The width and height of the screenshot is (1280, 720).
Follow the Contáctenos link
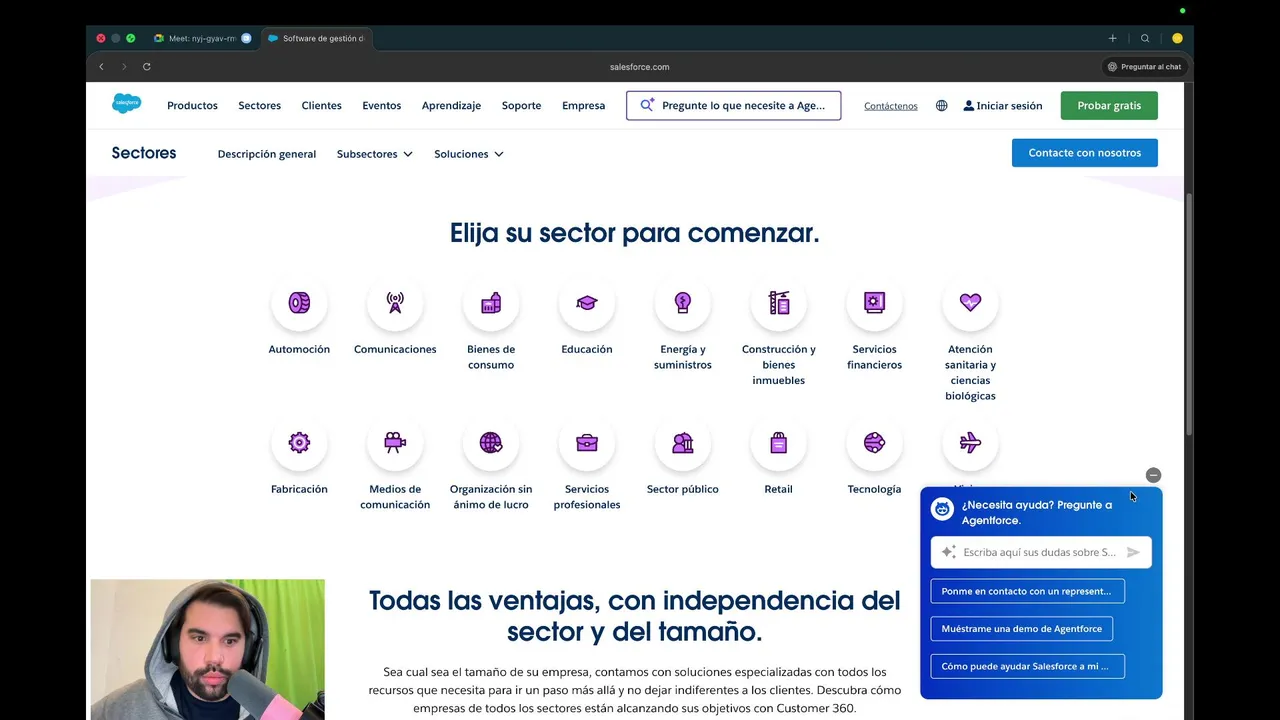pos(890,106)
